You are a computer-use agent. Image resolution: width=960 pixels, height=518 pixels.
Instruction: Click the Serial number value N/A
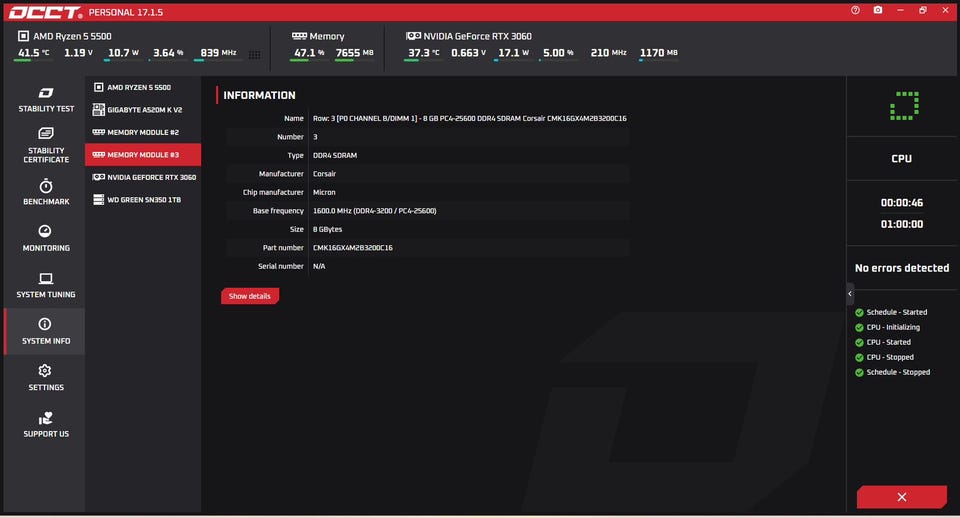tap(319, 266)
